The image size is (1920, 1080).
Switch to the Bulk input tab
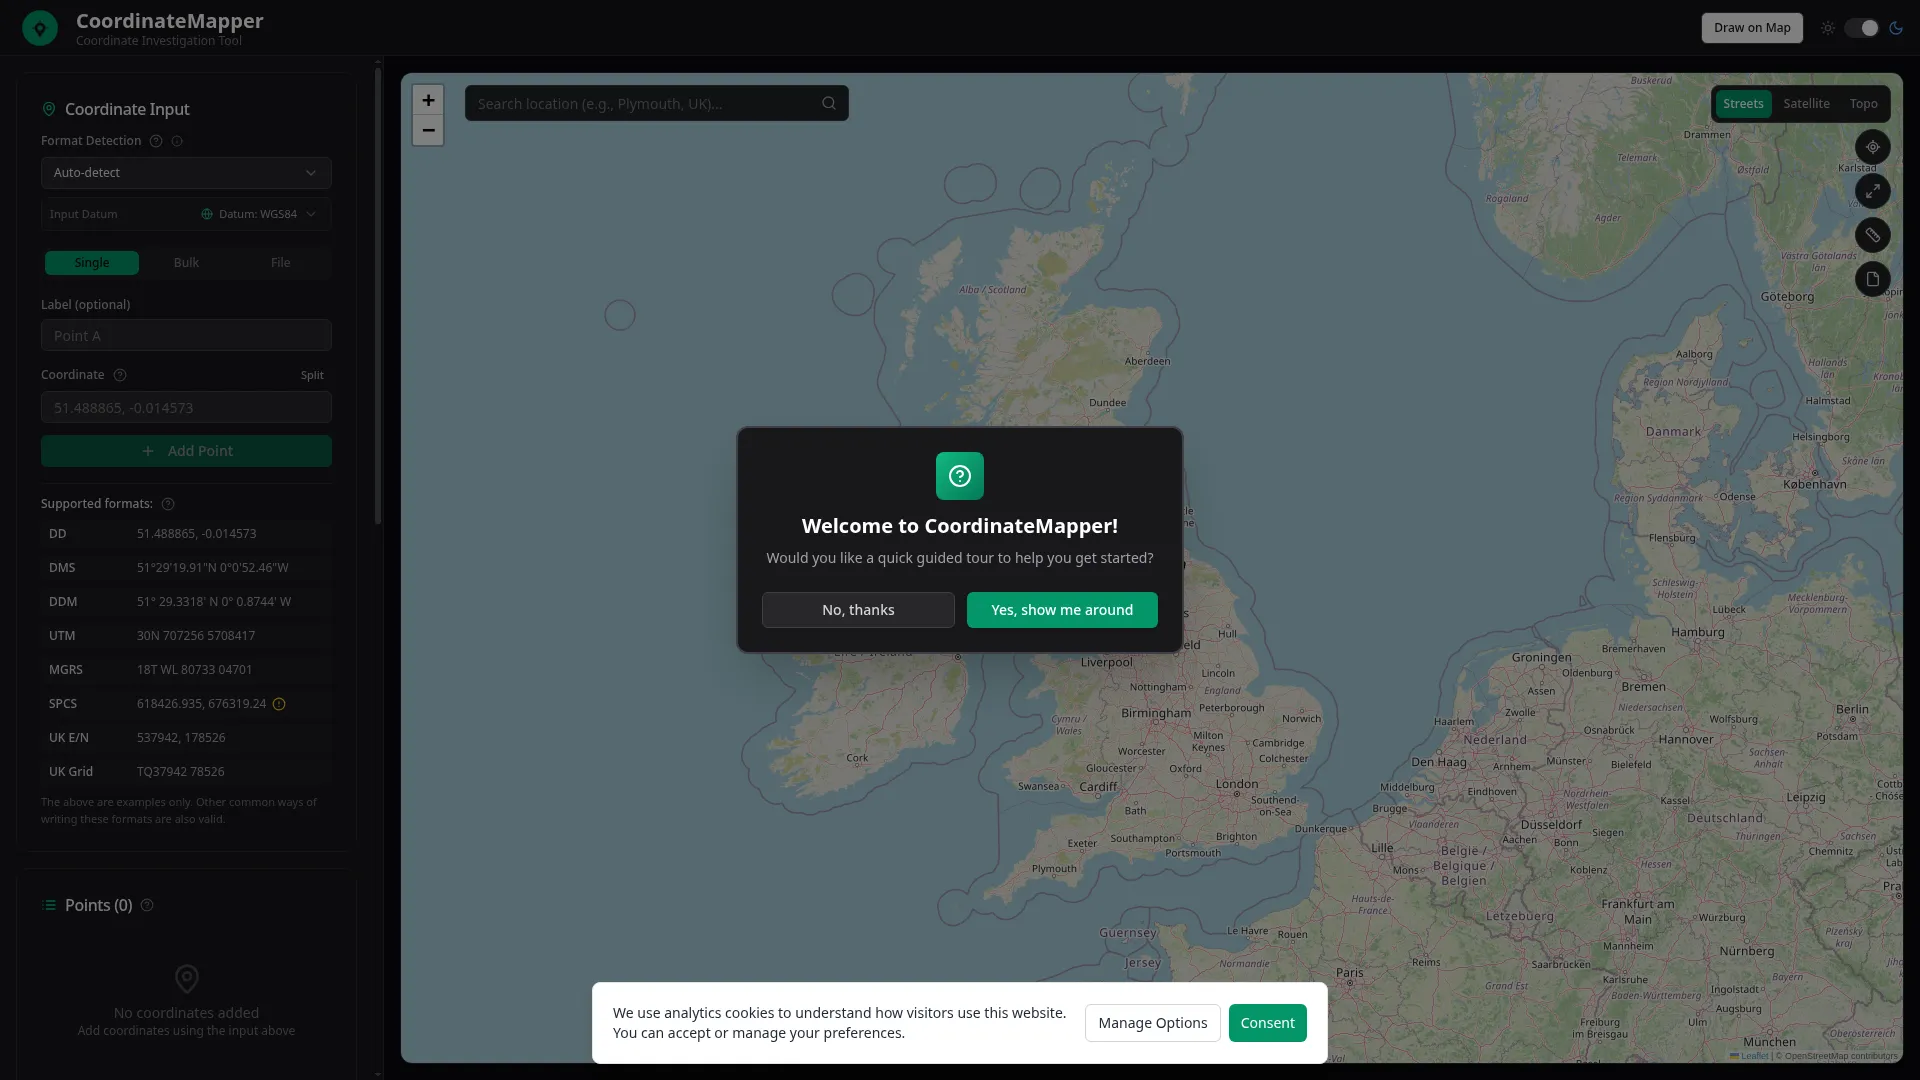(186, 263)
